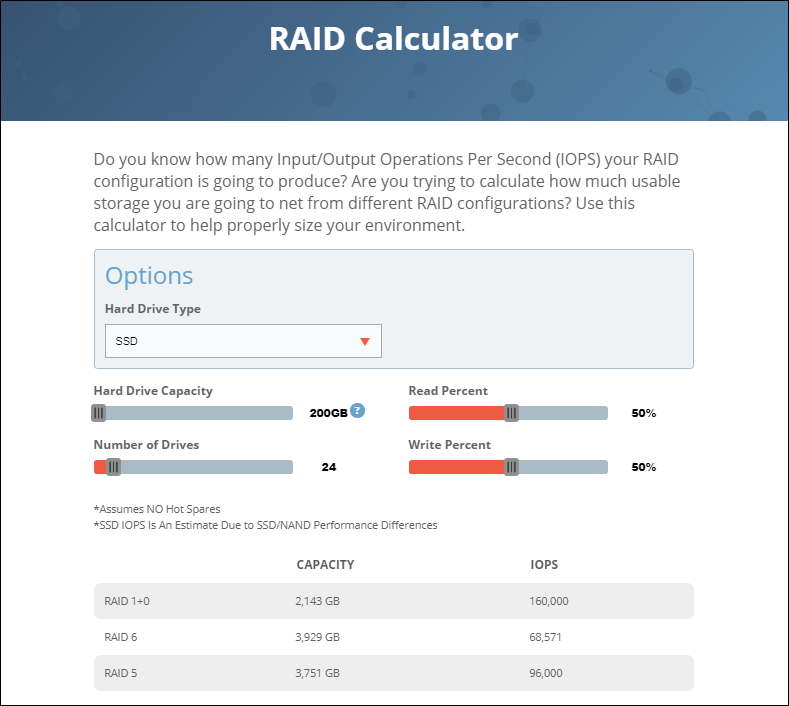Click the Number of Drives slider handle
789x706 pixels.
pyautogui.click(x=114, y=467)
